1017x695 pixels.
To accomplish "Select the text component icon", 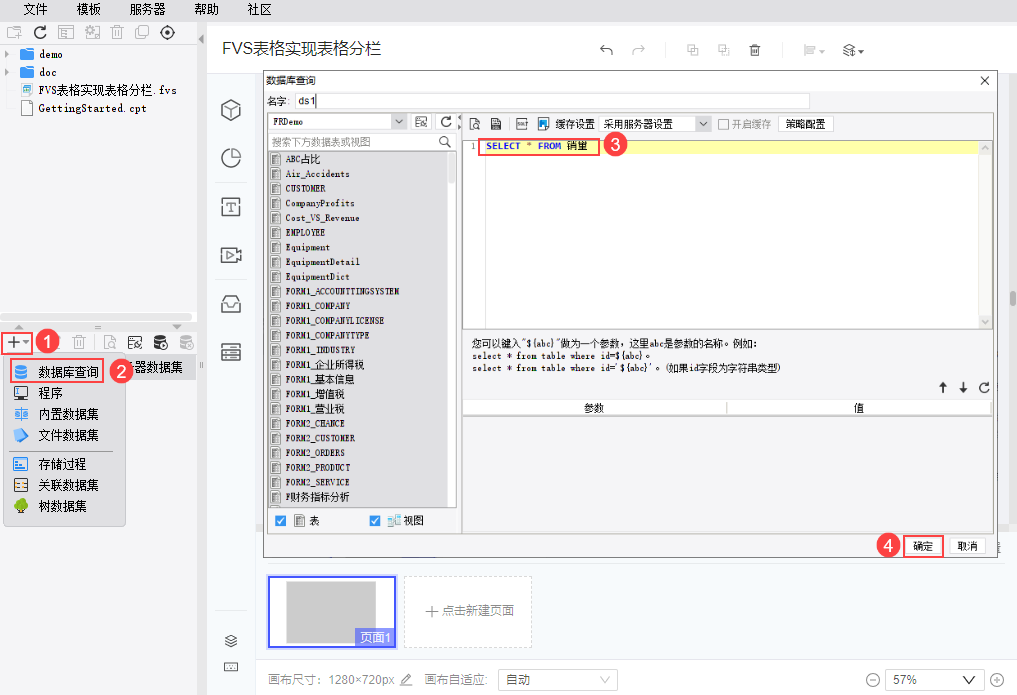I will click(x=231, y=207).
